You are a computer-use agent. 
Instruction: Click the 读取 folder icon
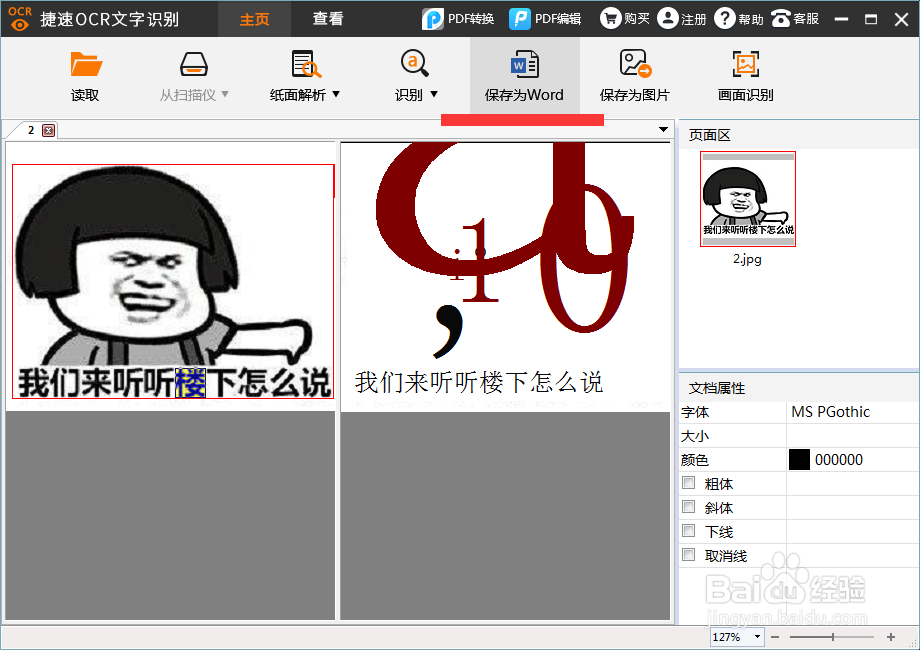click(86, 65)
